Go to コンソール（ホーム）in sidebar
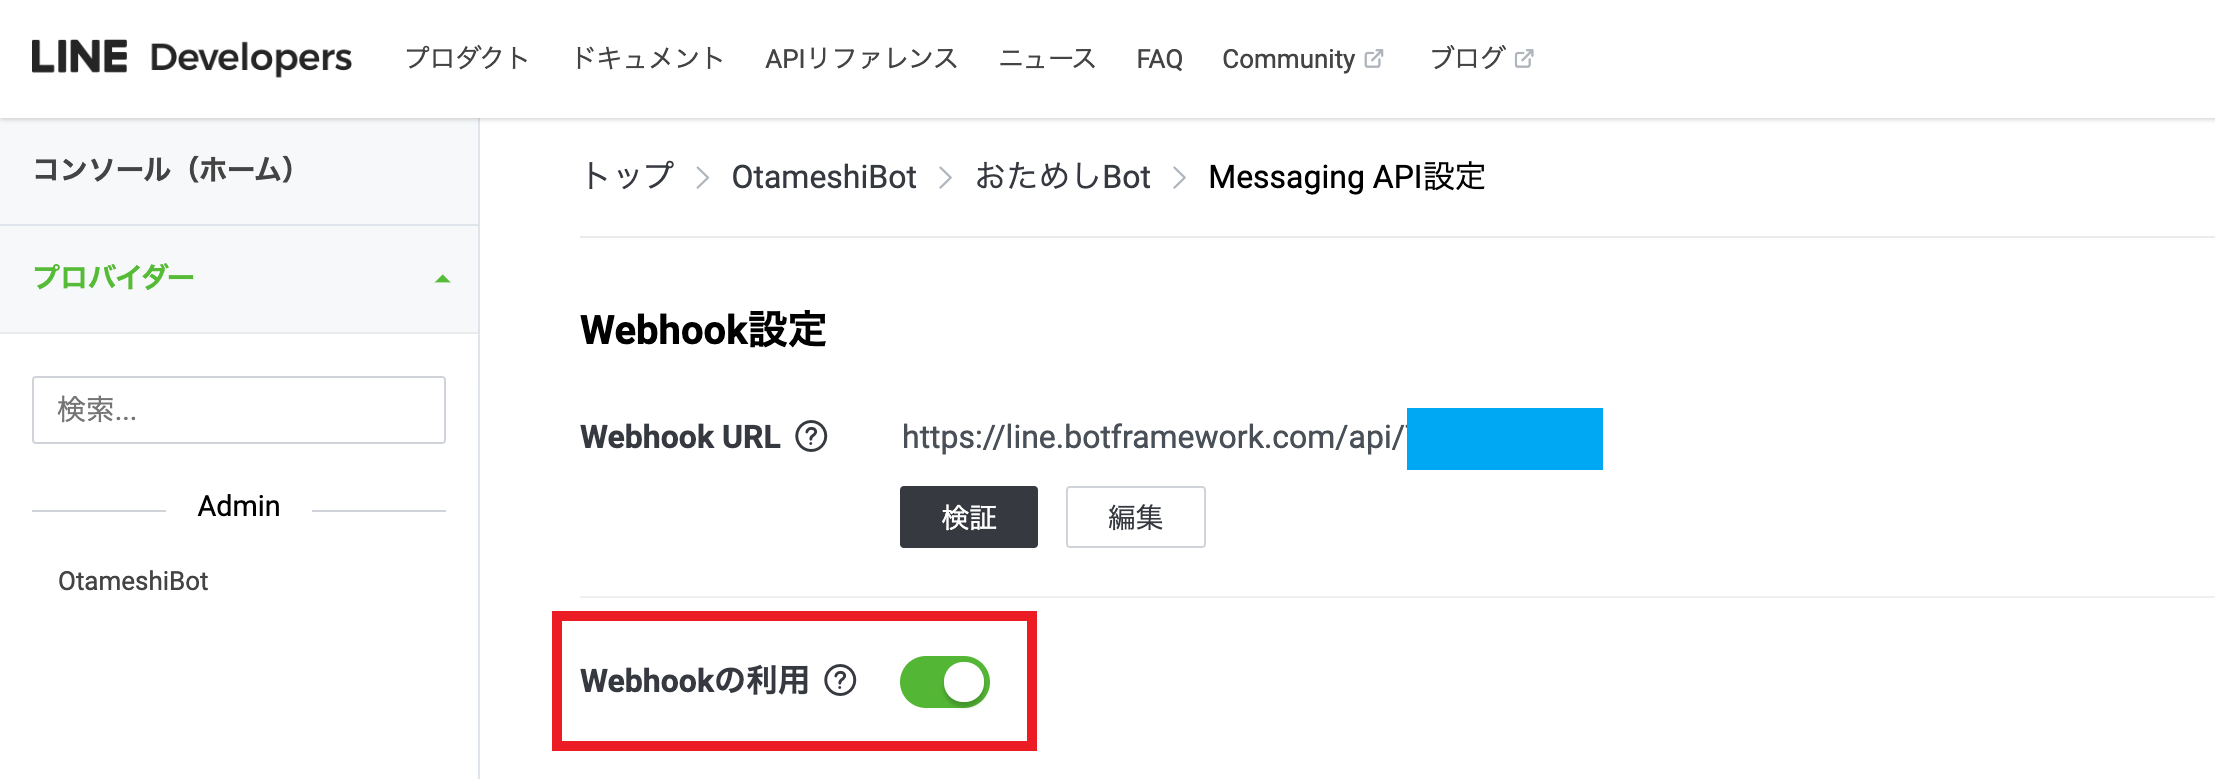Viewport: 2215px width, 779px height. [x=163, y=170]
